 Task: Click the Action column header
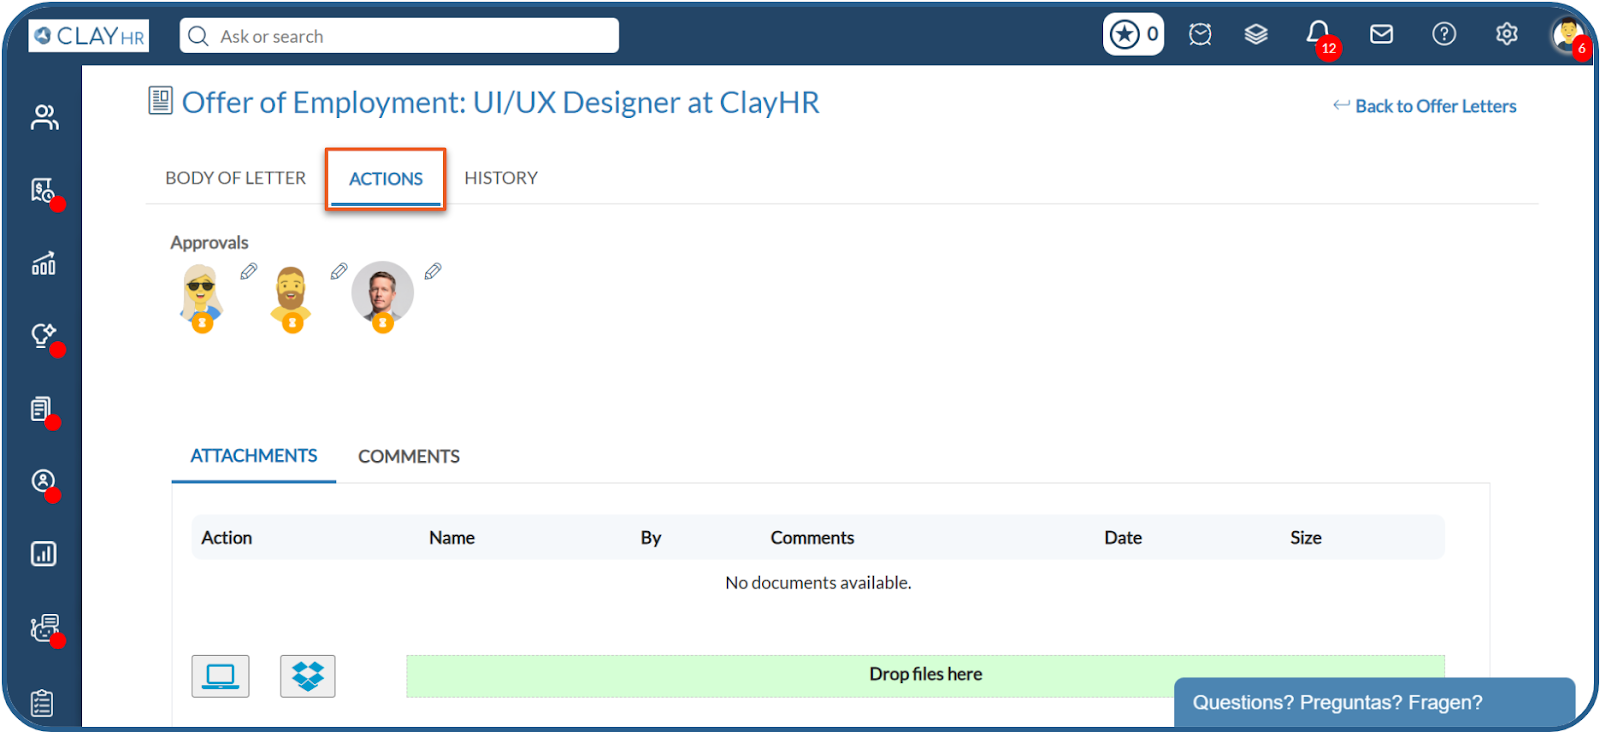click(227, 538)
